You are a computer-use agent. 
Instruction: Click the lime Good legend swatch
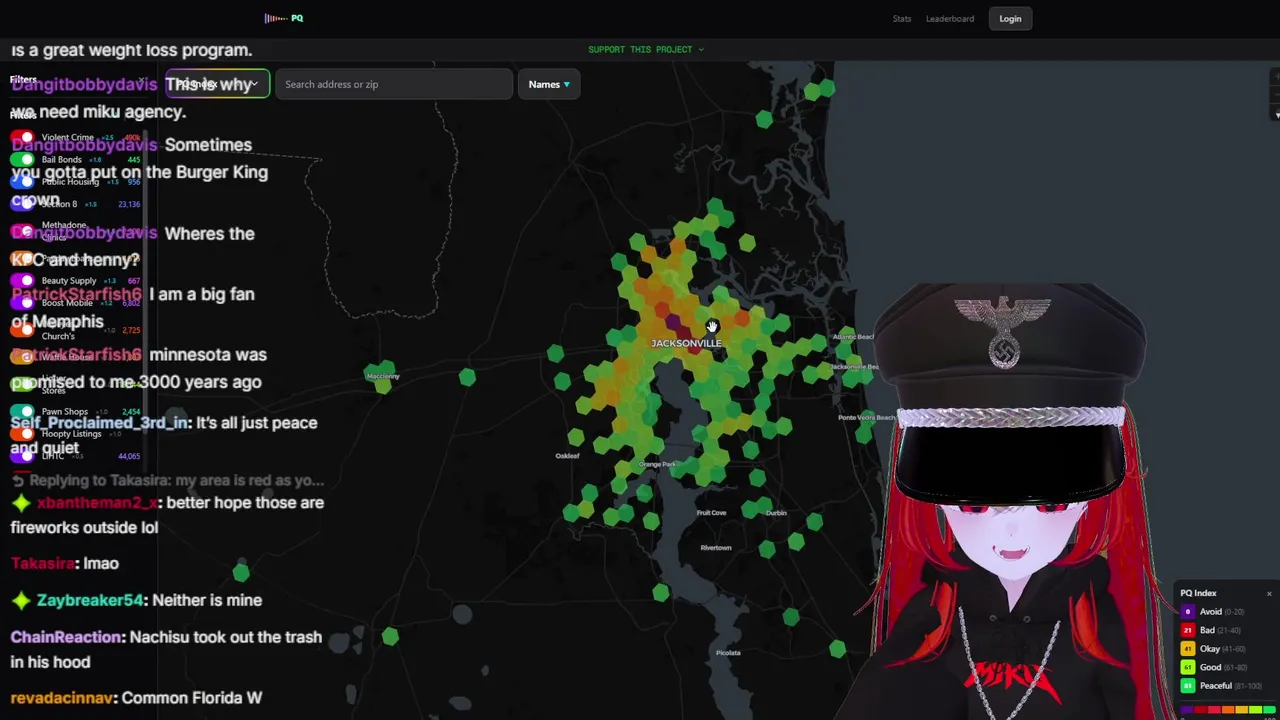[1188, 667]
